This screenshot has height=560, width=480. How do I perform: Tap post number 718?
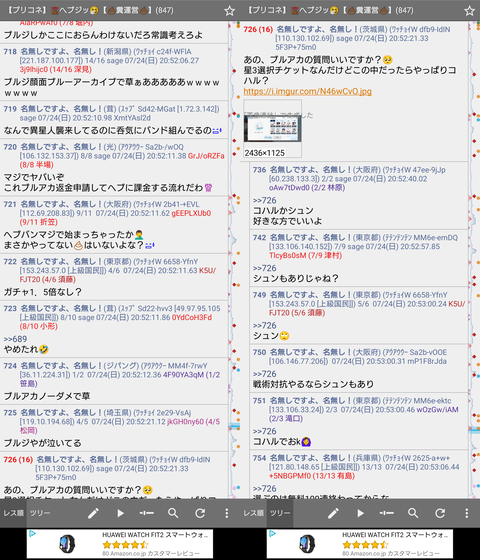point(10,51)
